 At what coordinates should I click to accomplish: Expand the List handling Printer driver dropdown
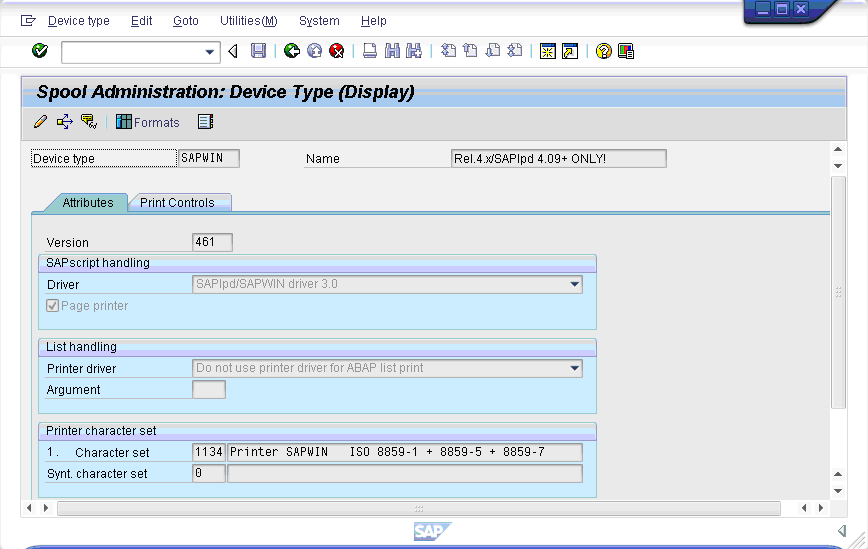coord(575,368)
